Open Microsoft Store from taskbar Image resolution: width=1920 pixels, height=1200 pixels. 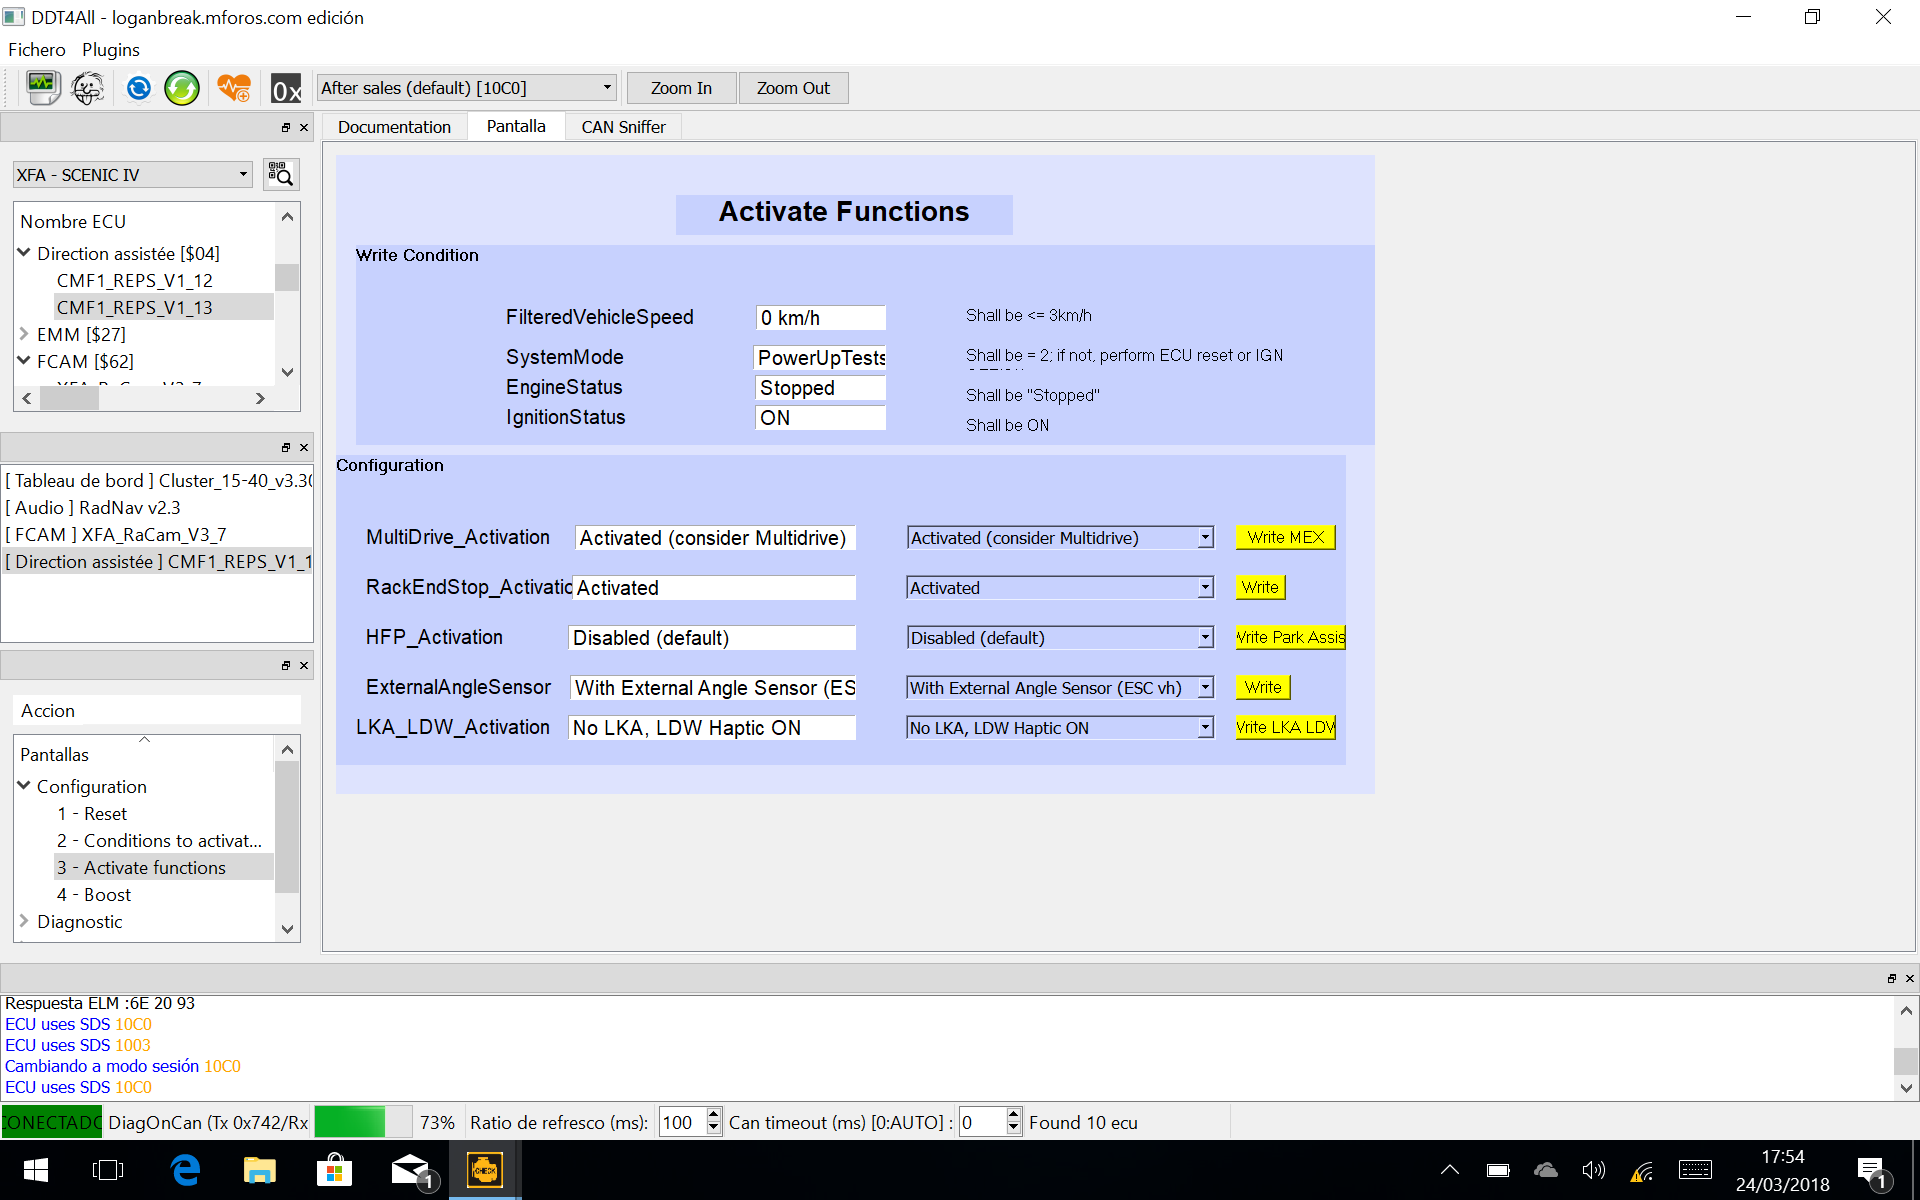pos(334,1170)
